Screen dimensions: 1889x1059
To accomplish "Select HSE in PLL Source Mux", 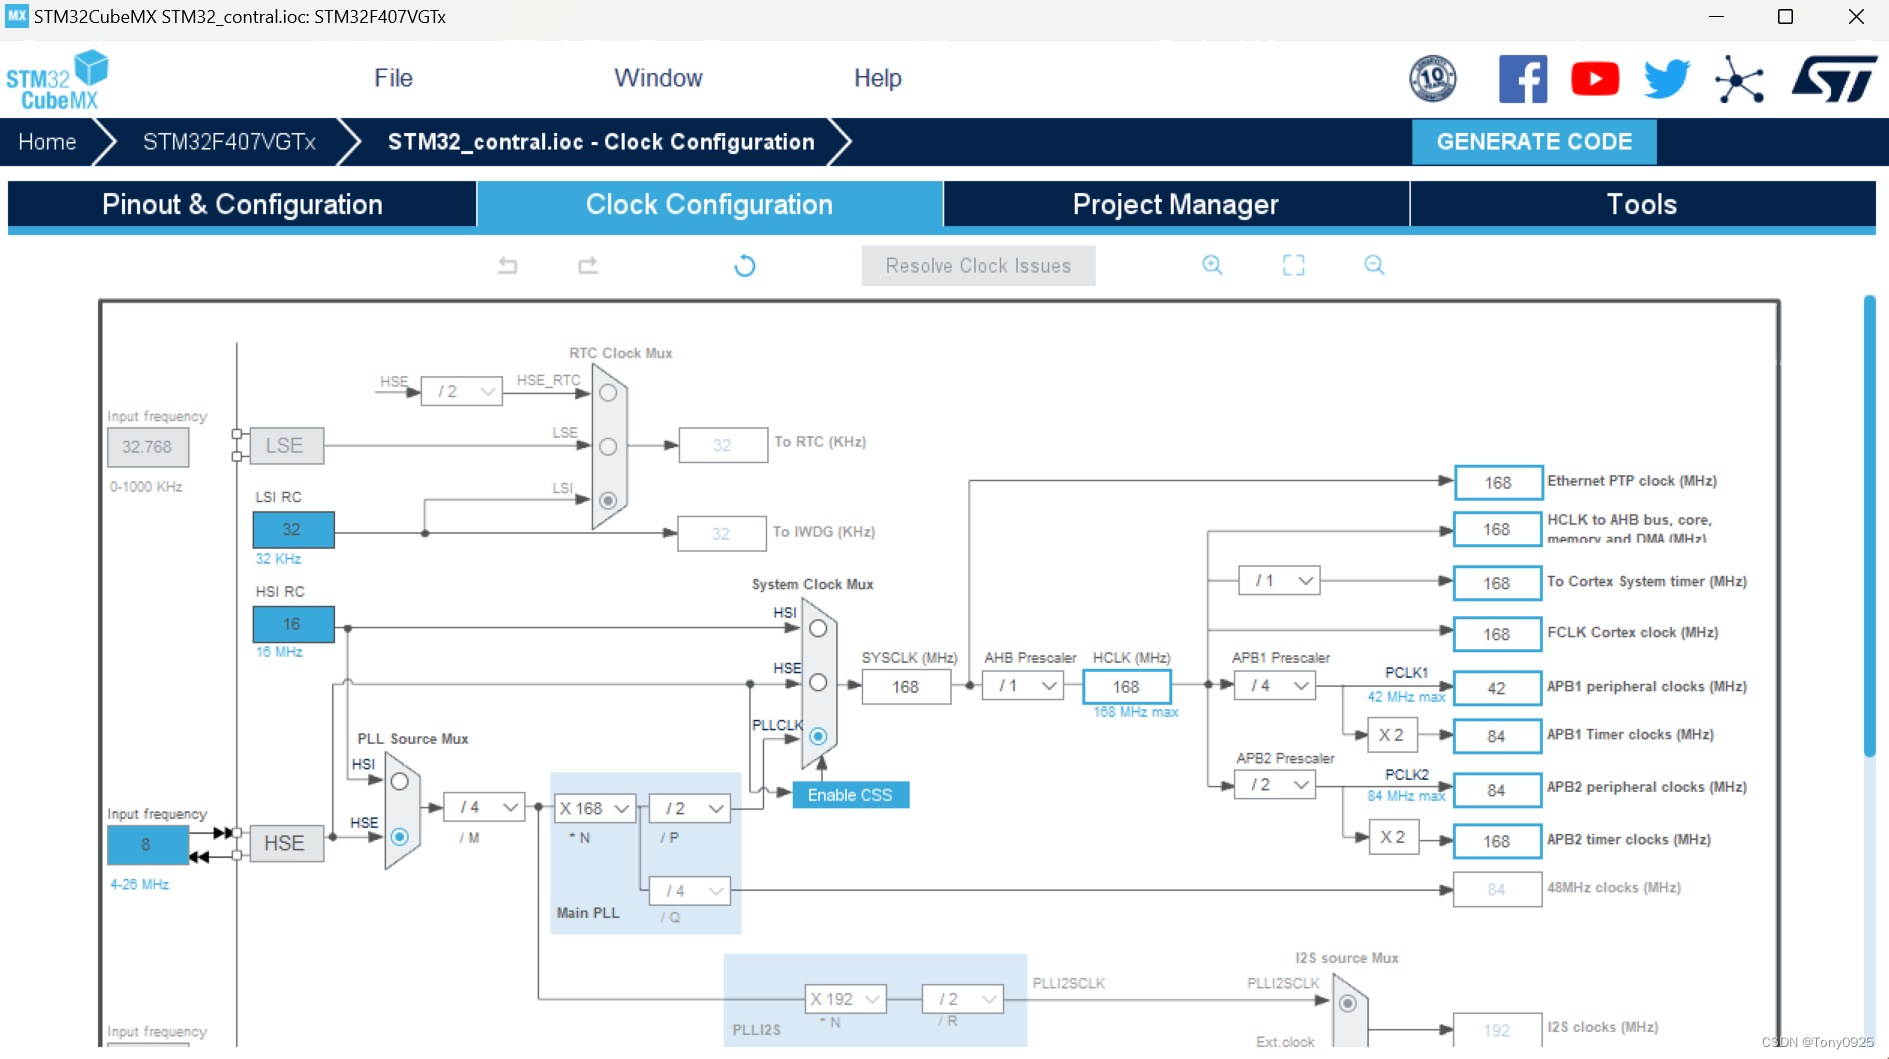I will point(400,837).
